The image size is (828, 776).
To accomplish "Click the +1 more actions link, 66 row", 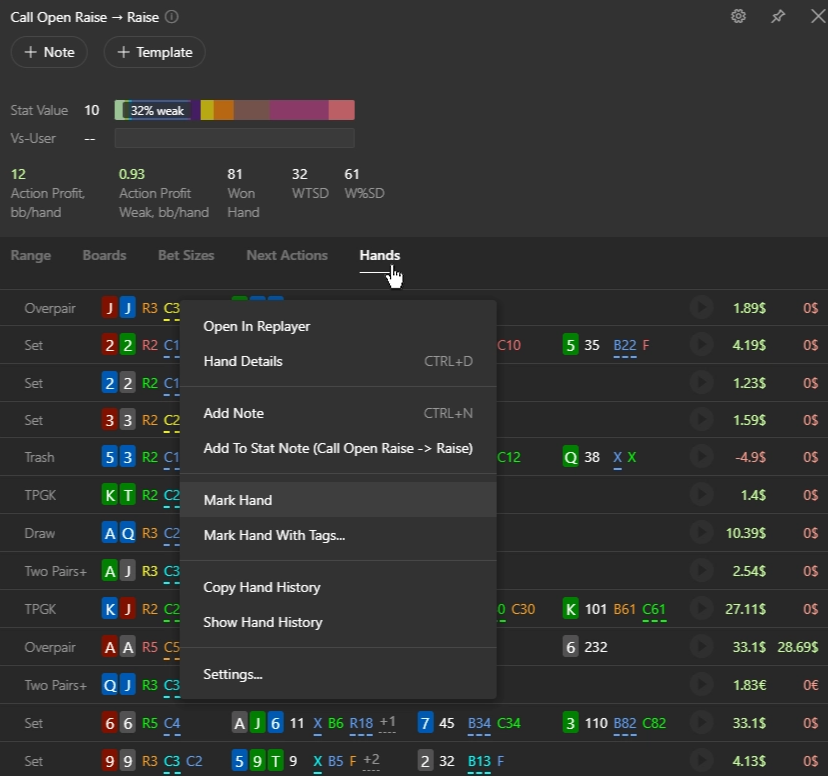I will [x=388, y=722].
